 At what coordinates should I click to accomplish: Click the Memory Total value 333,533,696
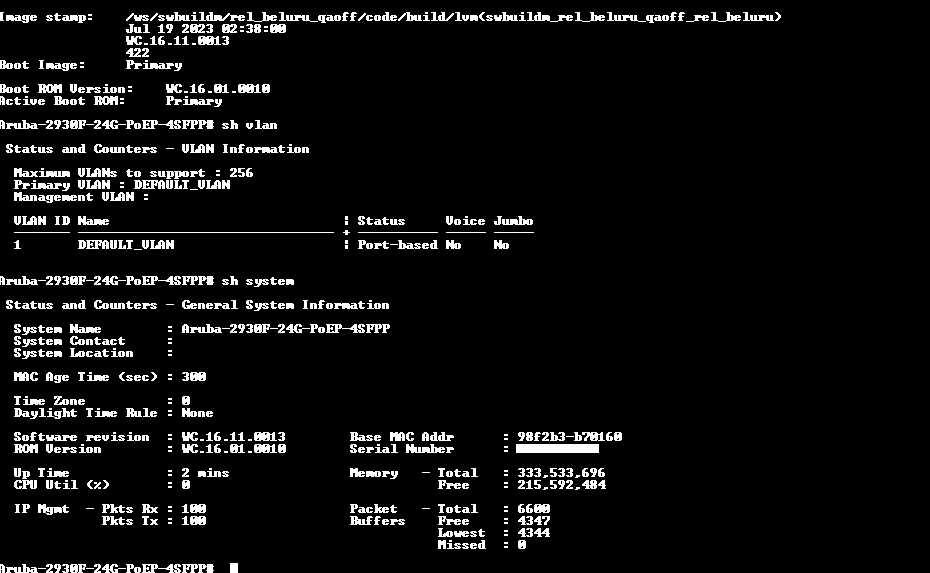pos(561,473)
